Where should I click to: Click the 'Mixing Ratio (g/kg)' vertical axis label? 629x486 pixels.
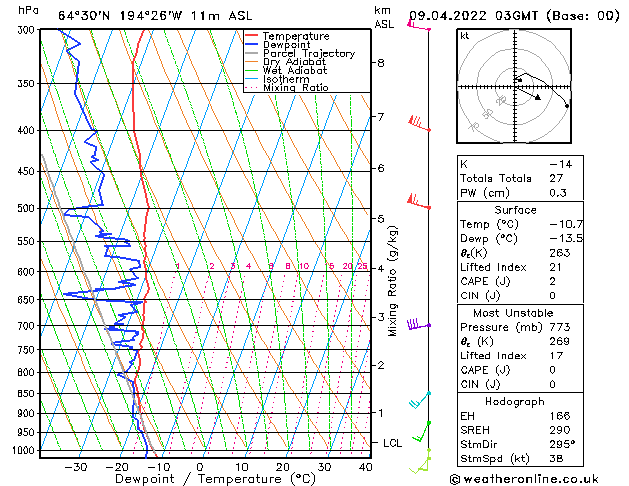[393, 281]
